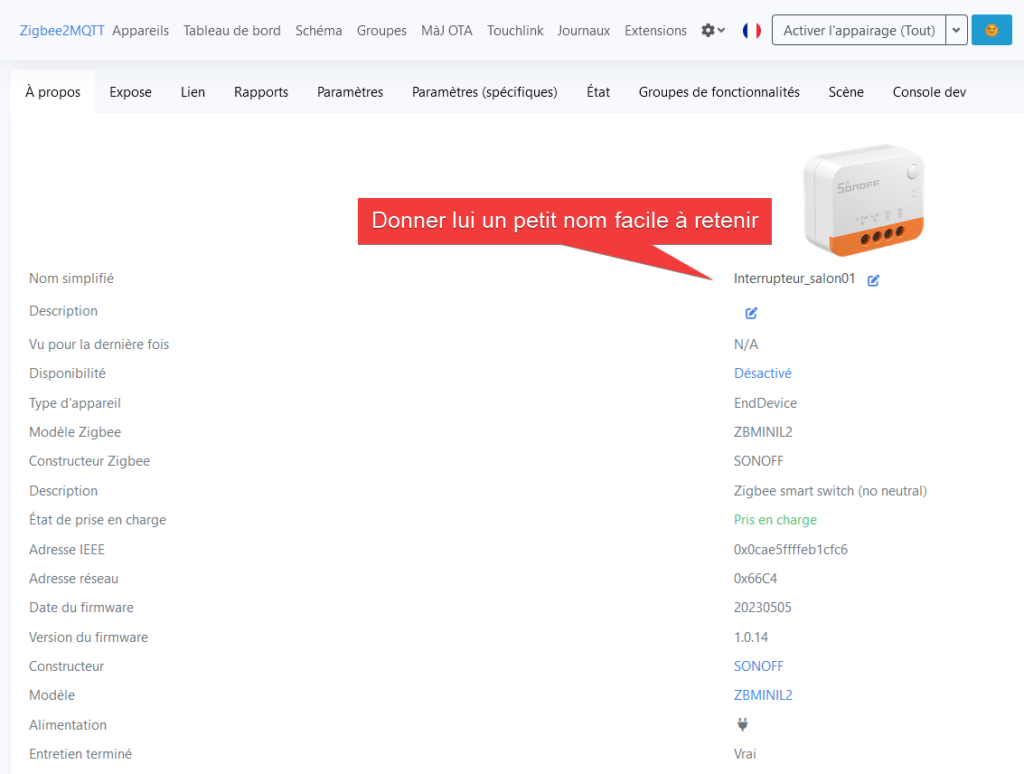
Task: Click the Adresse IEEE label
Action: click(67, 549)
